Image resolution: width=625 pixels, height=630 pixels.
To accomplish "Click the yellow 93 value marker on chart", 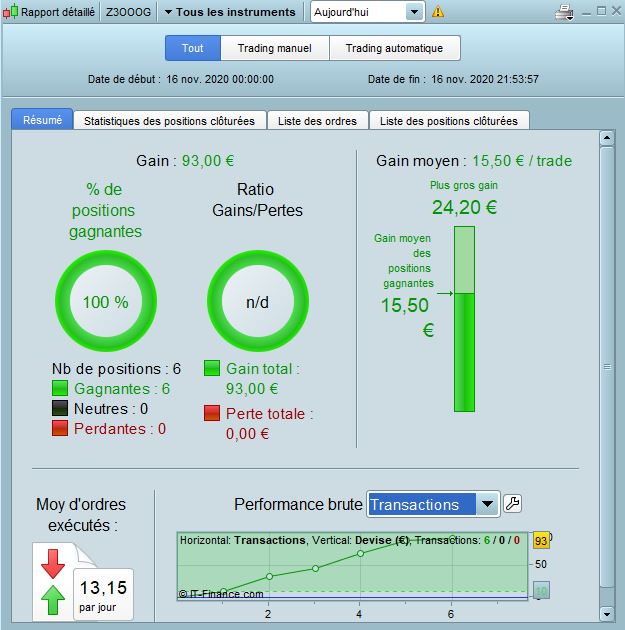I will tap(541, 540).
